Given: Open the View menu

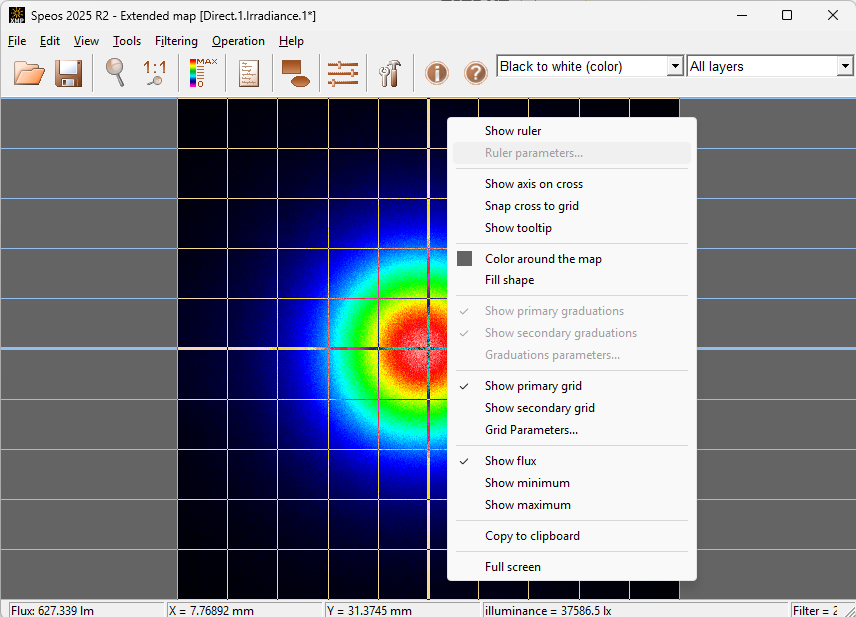Looking at the screenshot, I should pyautogui.click(x=86, y=41).
